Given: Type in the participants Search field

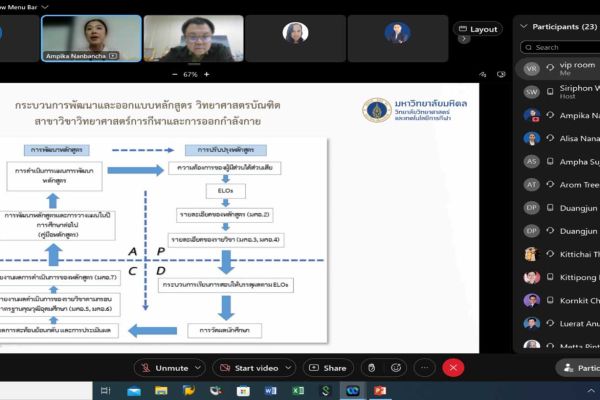Looking at the screenshot, I should (x=565, y=47).
